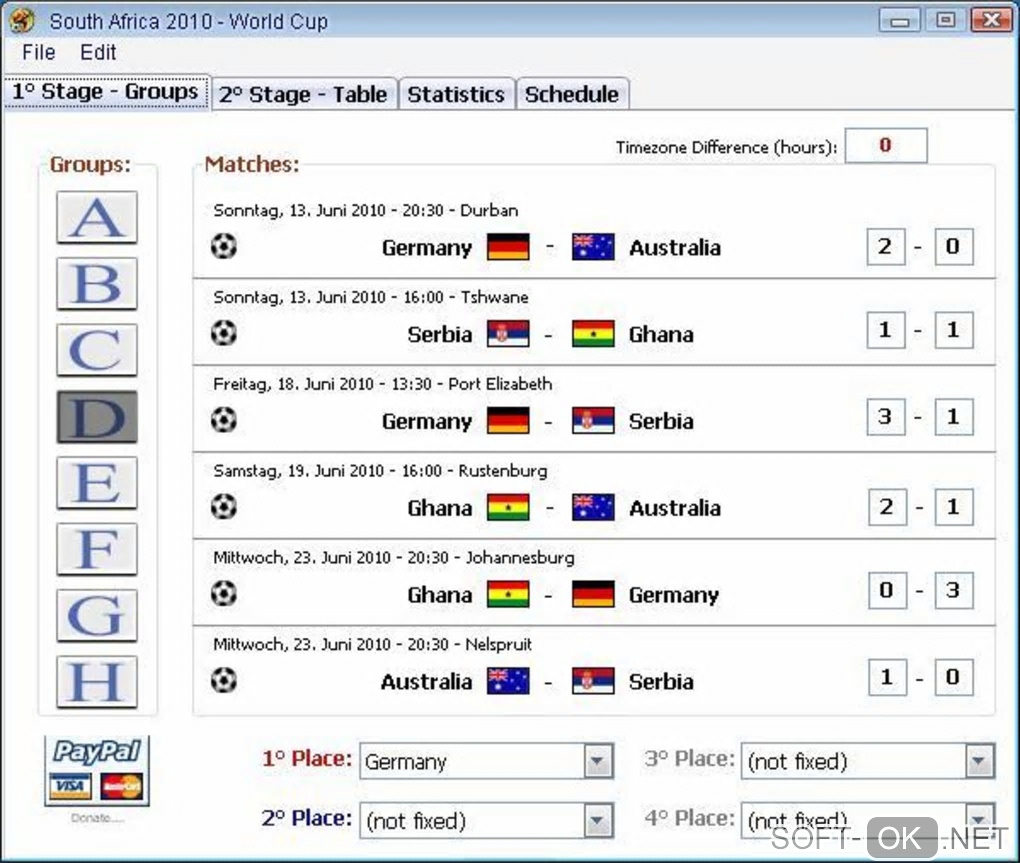Open the 3° Place dropdown
This screenshot has width=1020, height=863.
[x=868, y=761]
